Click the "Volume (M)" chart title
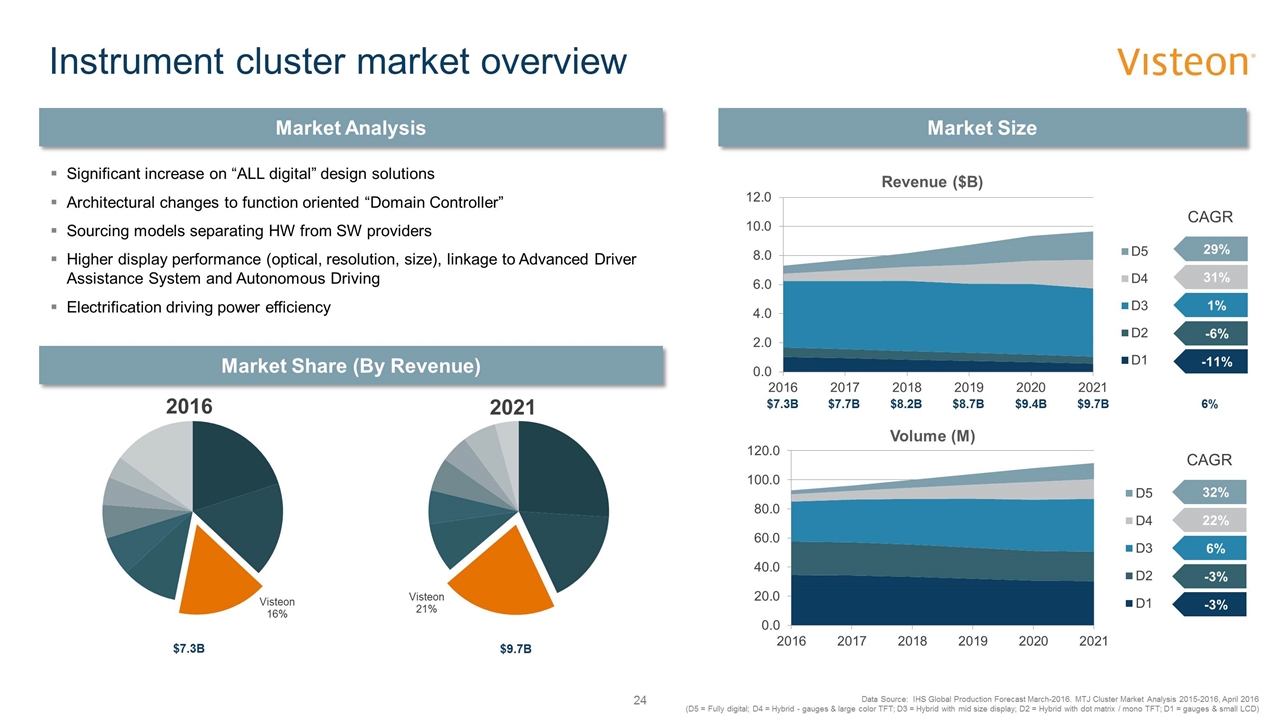Screen dimensions: 1280x720 point(931,436)
